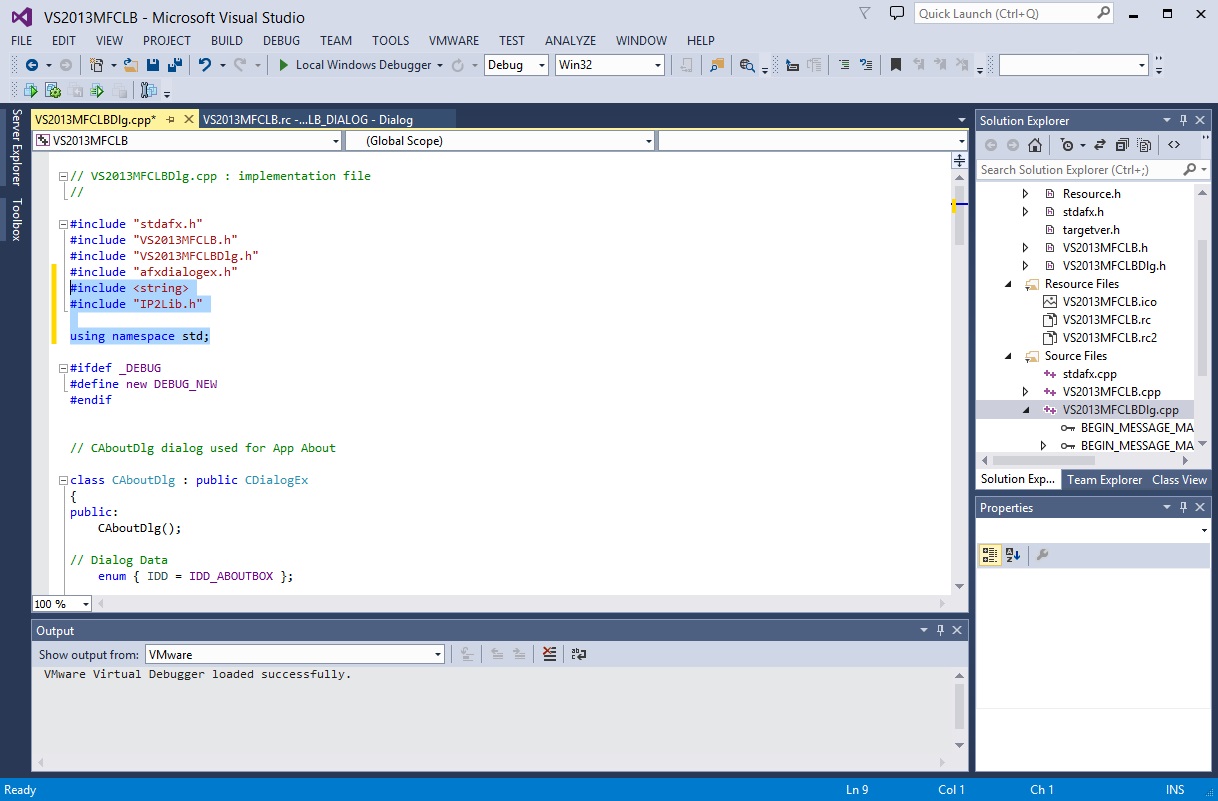This screenshot has width=1218, height=801.
Task: Open the Toolbox side tab
Action: [16, 220]
